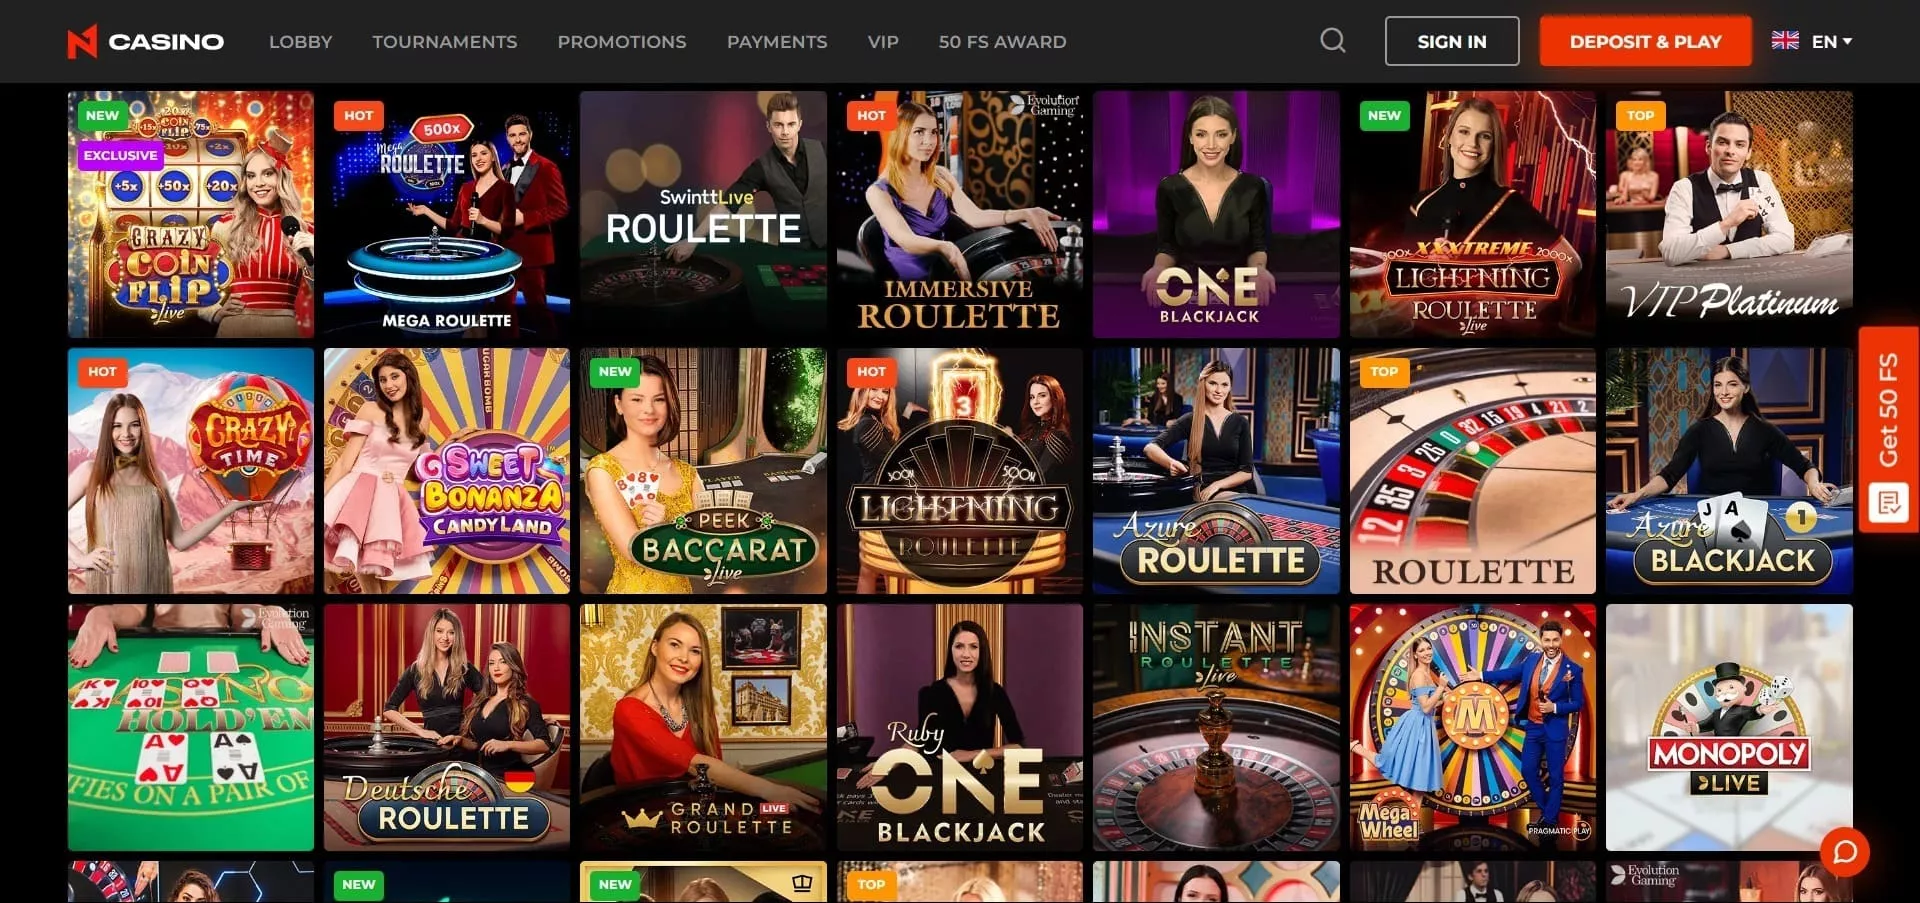Viewport: 1920px width, 903px height.
Task: Launch the Immersive Roulette game
Action: (x=960, y=214)
